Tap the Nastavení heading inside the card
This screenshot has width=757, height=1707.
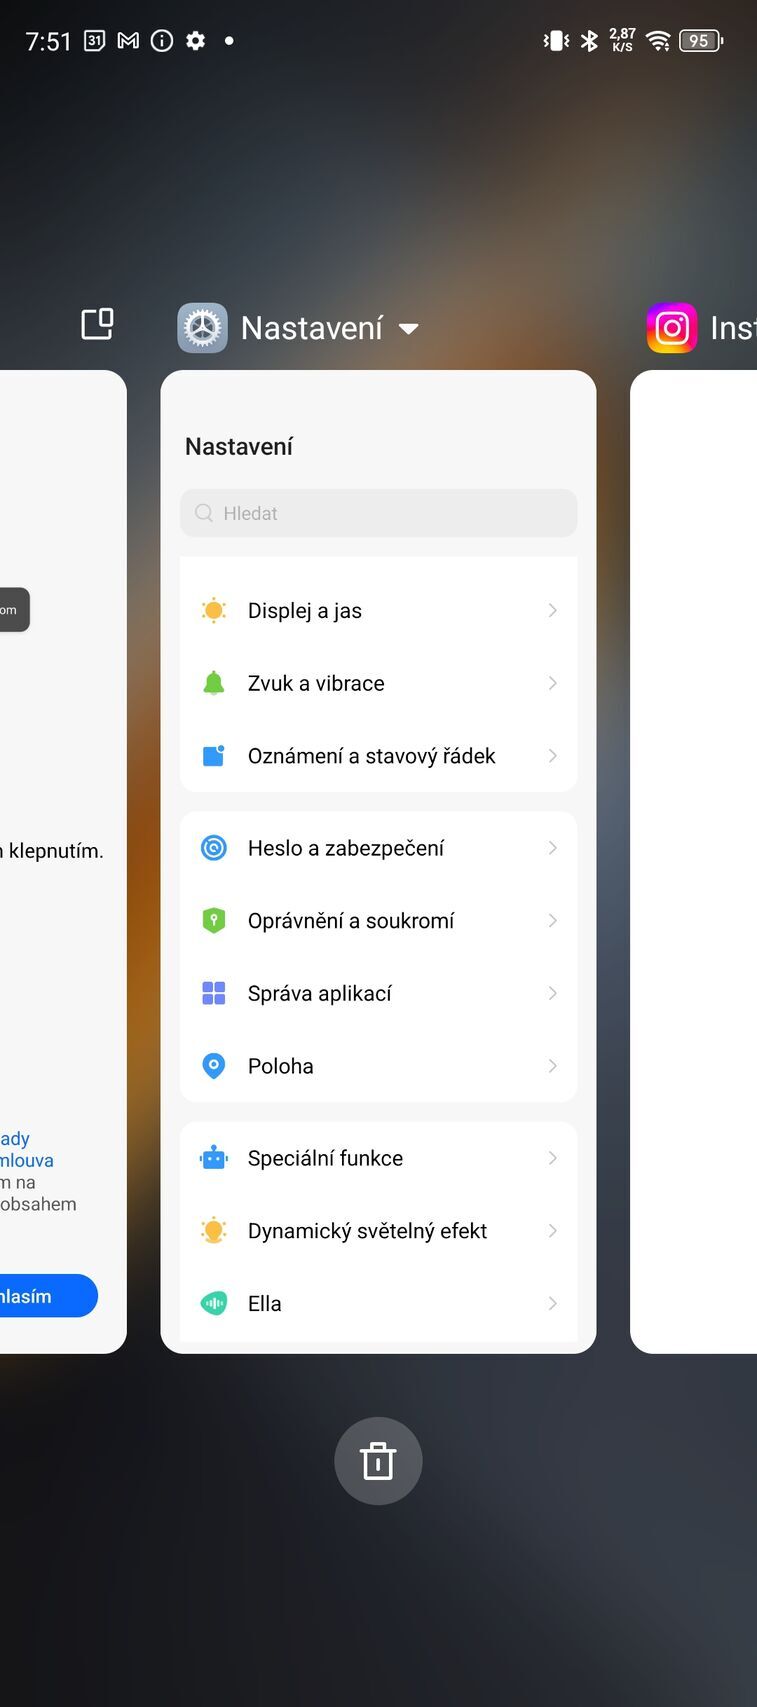tap(239, 447)
